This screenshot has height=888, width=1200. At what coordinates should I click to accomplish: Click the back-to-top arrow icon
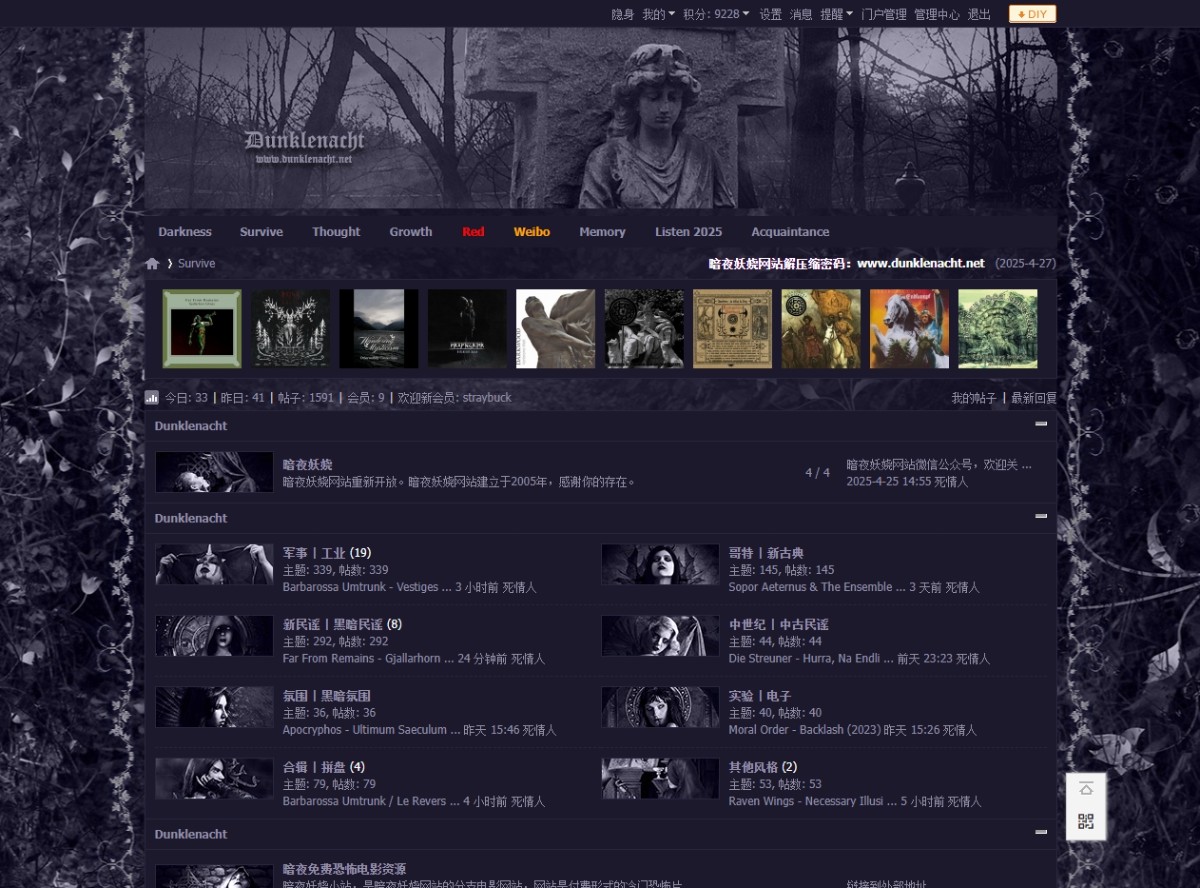pyautogui.click(x=1086, y=789)
